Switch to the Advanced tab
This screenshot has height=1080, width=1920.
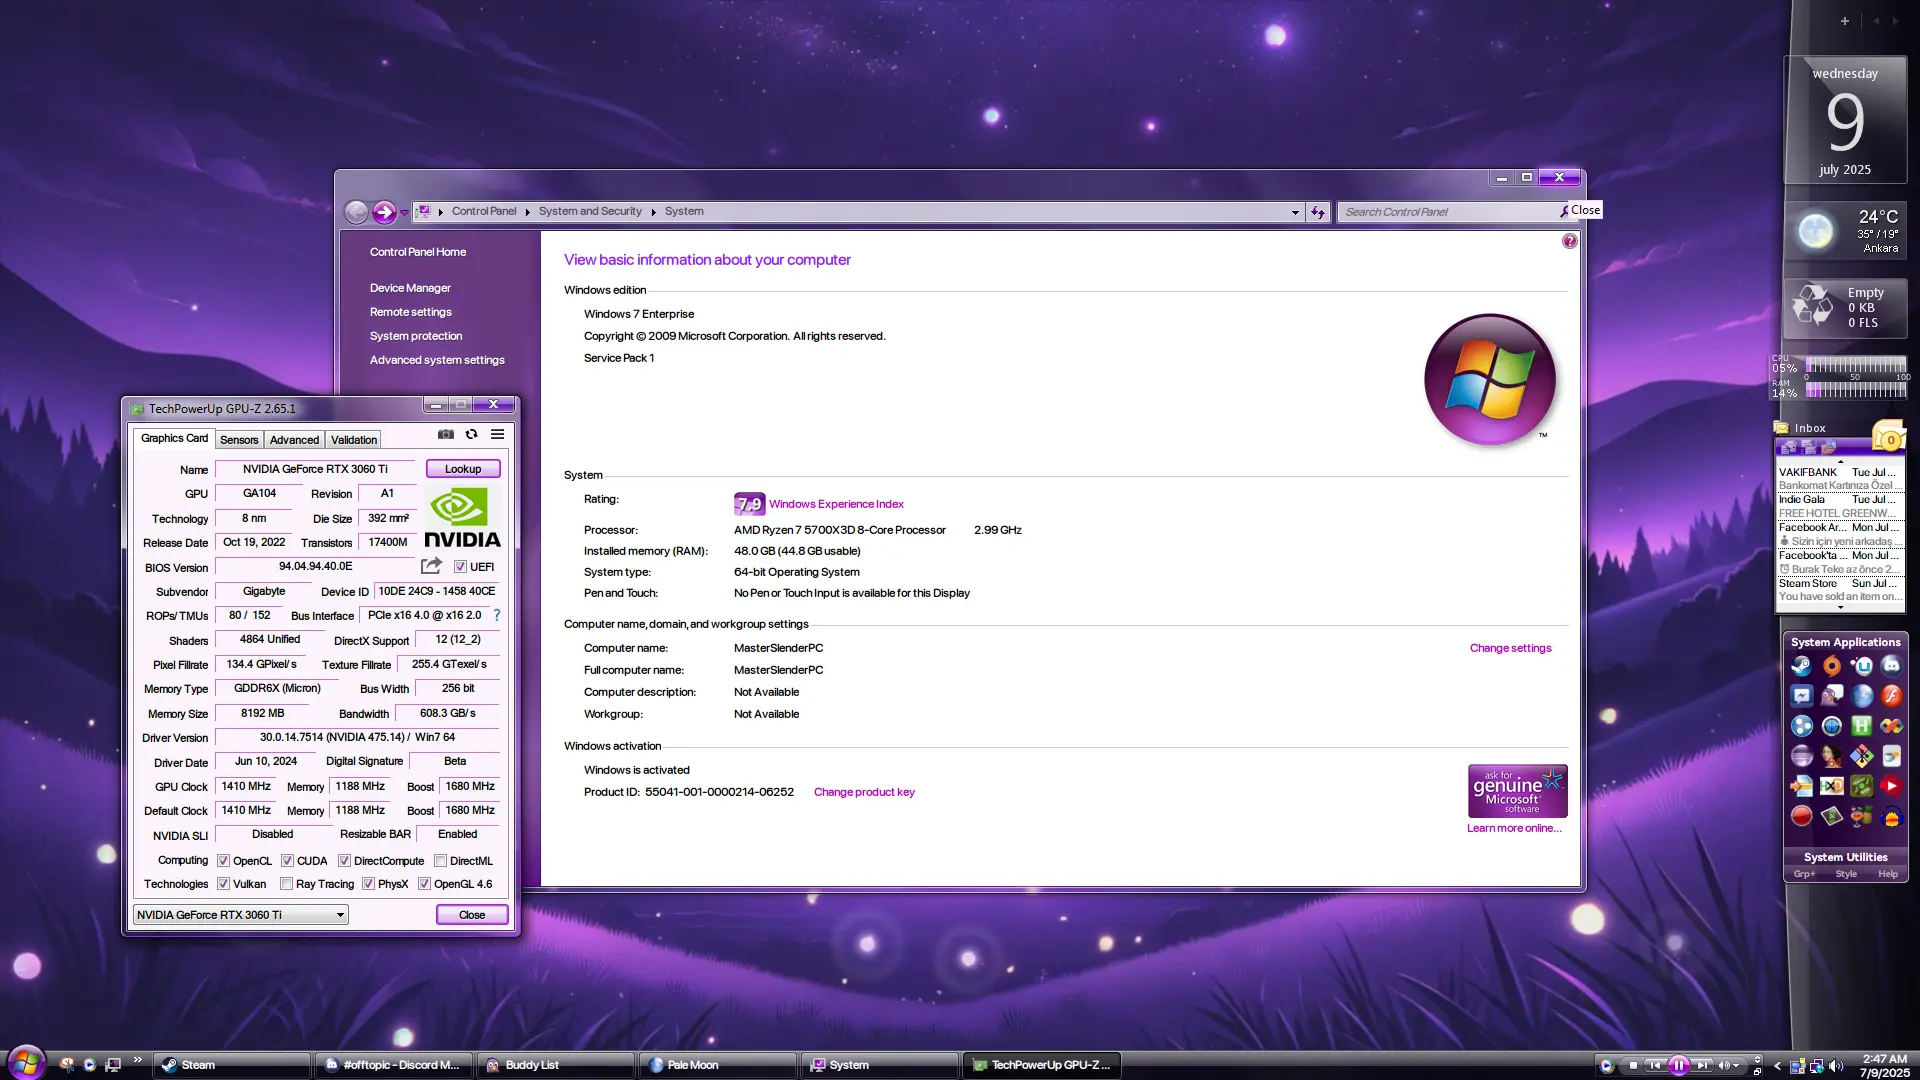click(294, 440)
